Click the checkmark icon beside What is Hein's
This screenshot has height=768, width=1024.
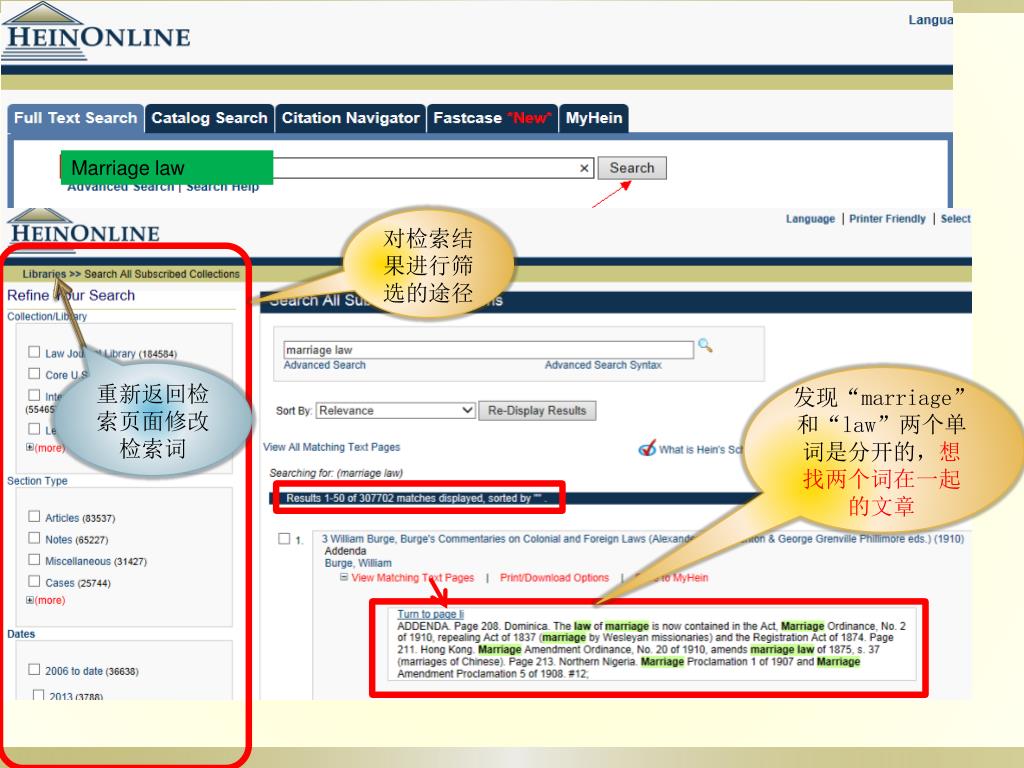click(x=647, y=449)
